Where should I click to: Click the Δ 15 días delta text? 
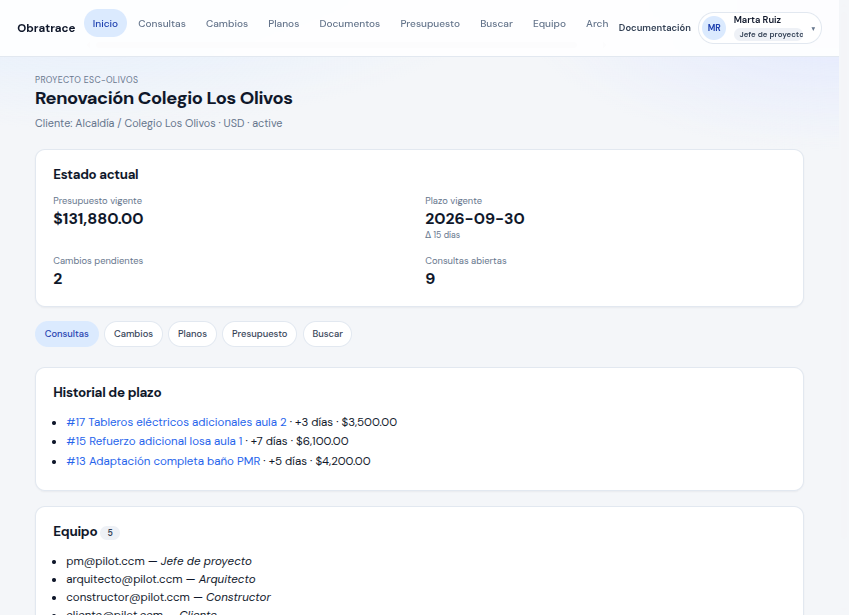[x=442, y=235]
